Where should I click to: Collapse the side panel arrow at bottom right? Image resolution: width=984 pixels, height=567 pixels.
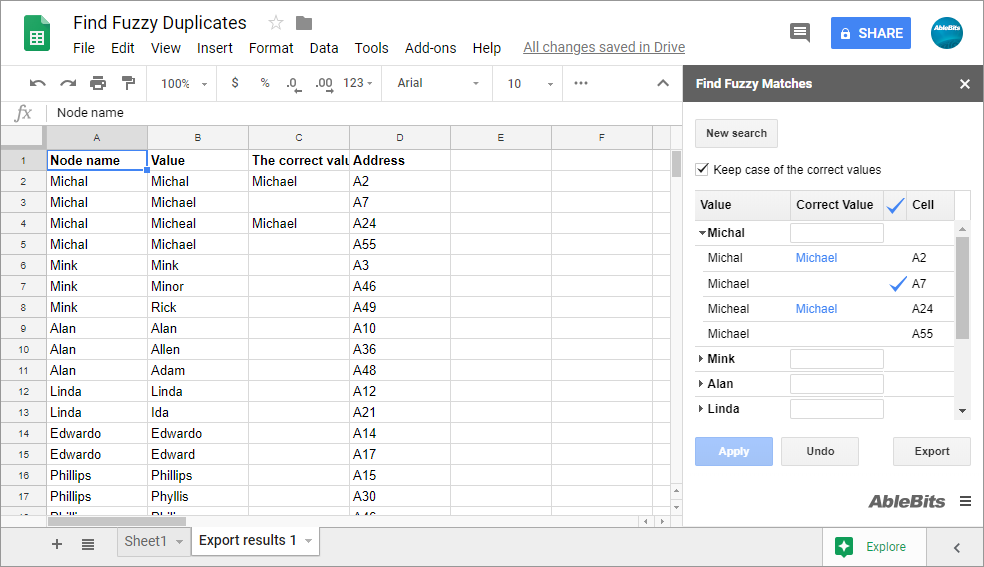(x=956, y=548)
